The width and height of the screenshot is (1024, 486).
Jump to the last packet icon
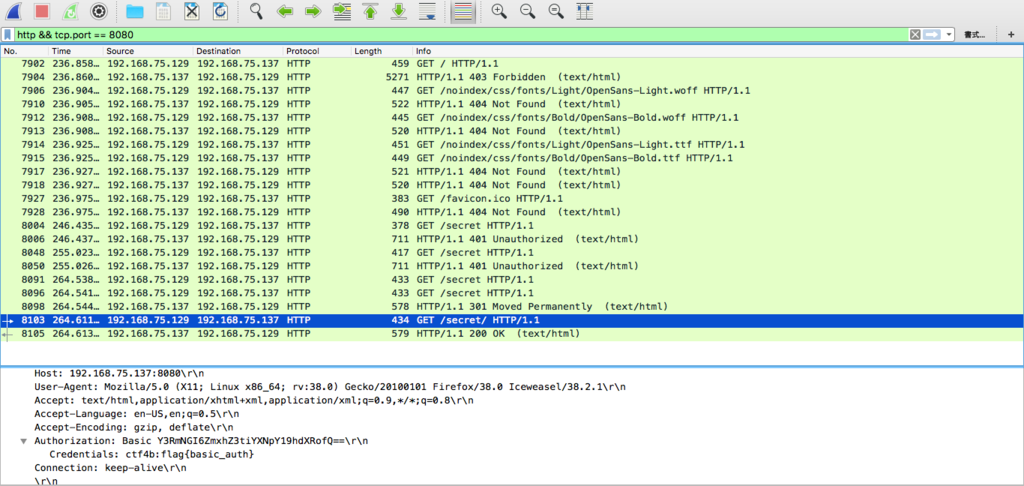pyautogui.click(x=399, y=11)
